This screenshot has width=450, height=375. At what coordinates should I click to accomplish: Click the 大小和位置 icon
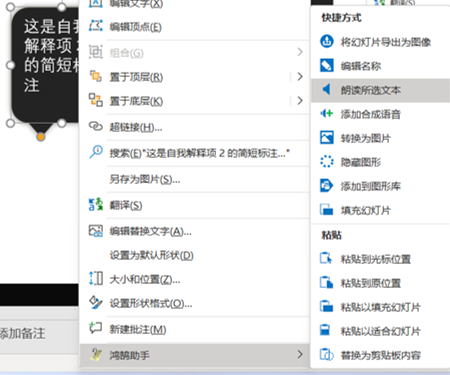point(96,278)
